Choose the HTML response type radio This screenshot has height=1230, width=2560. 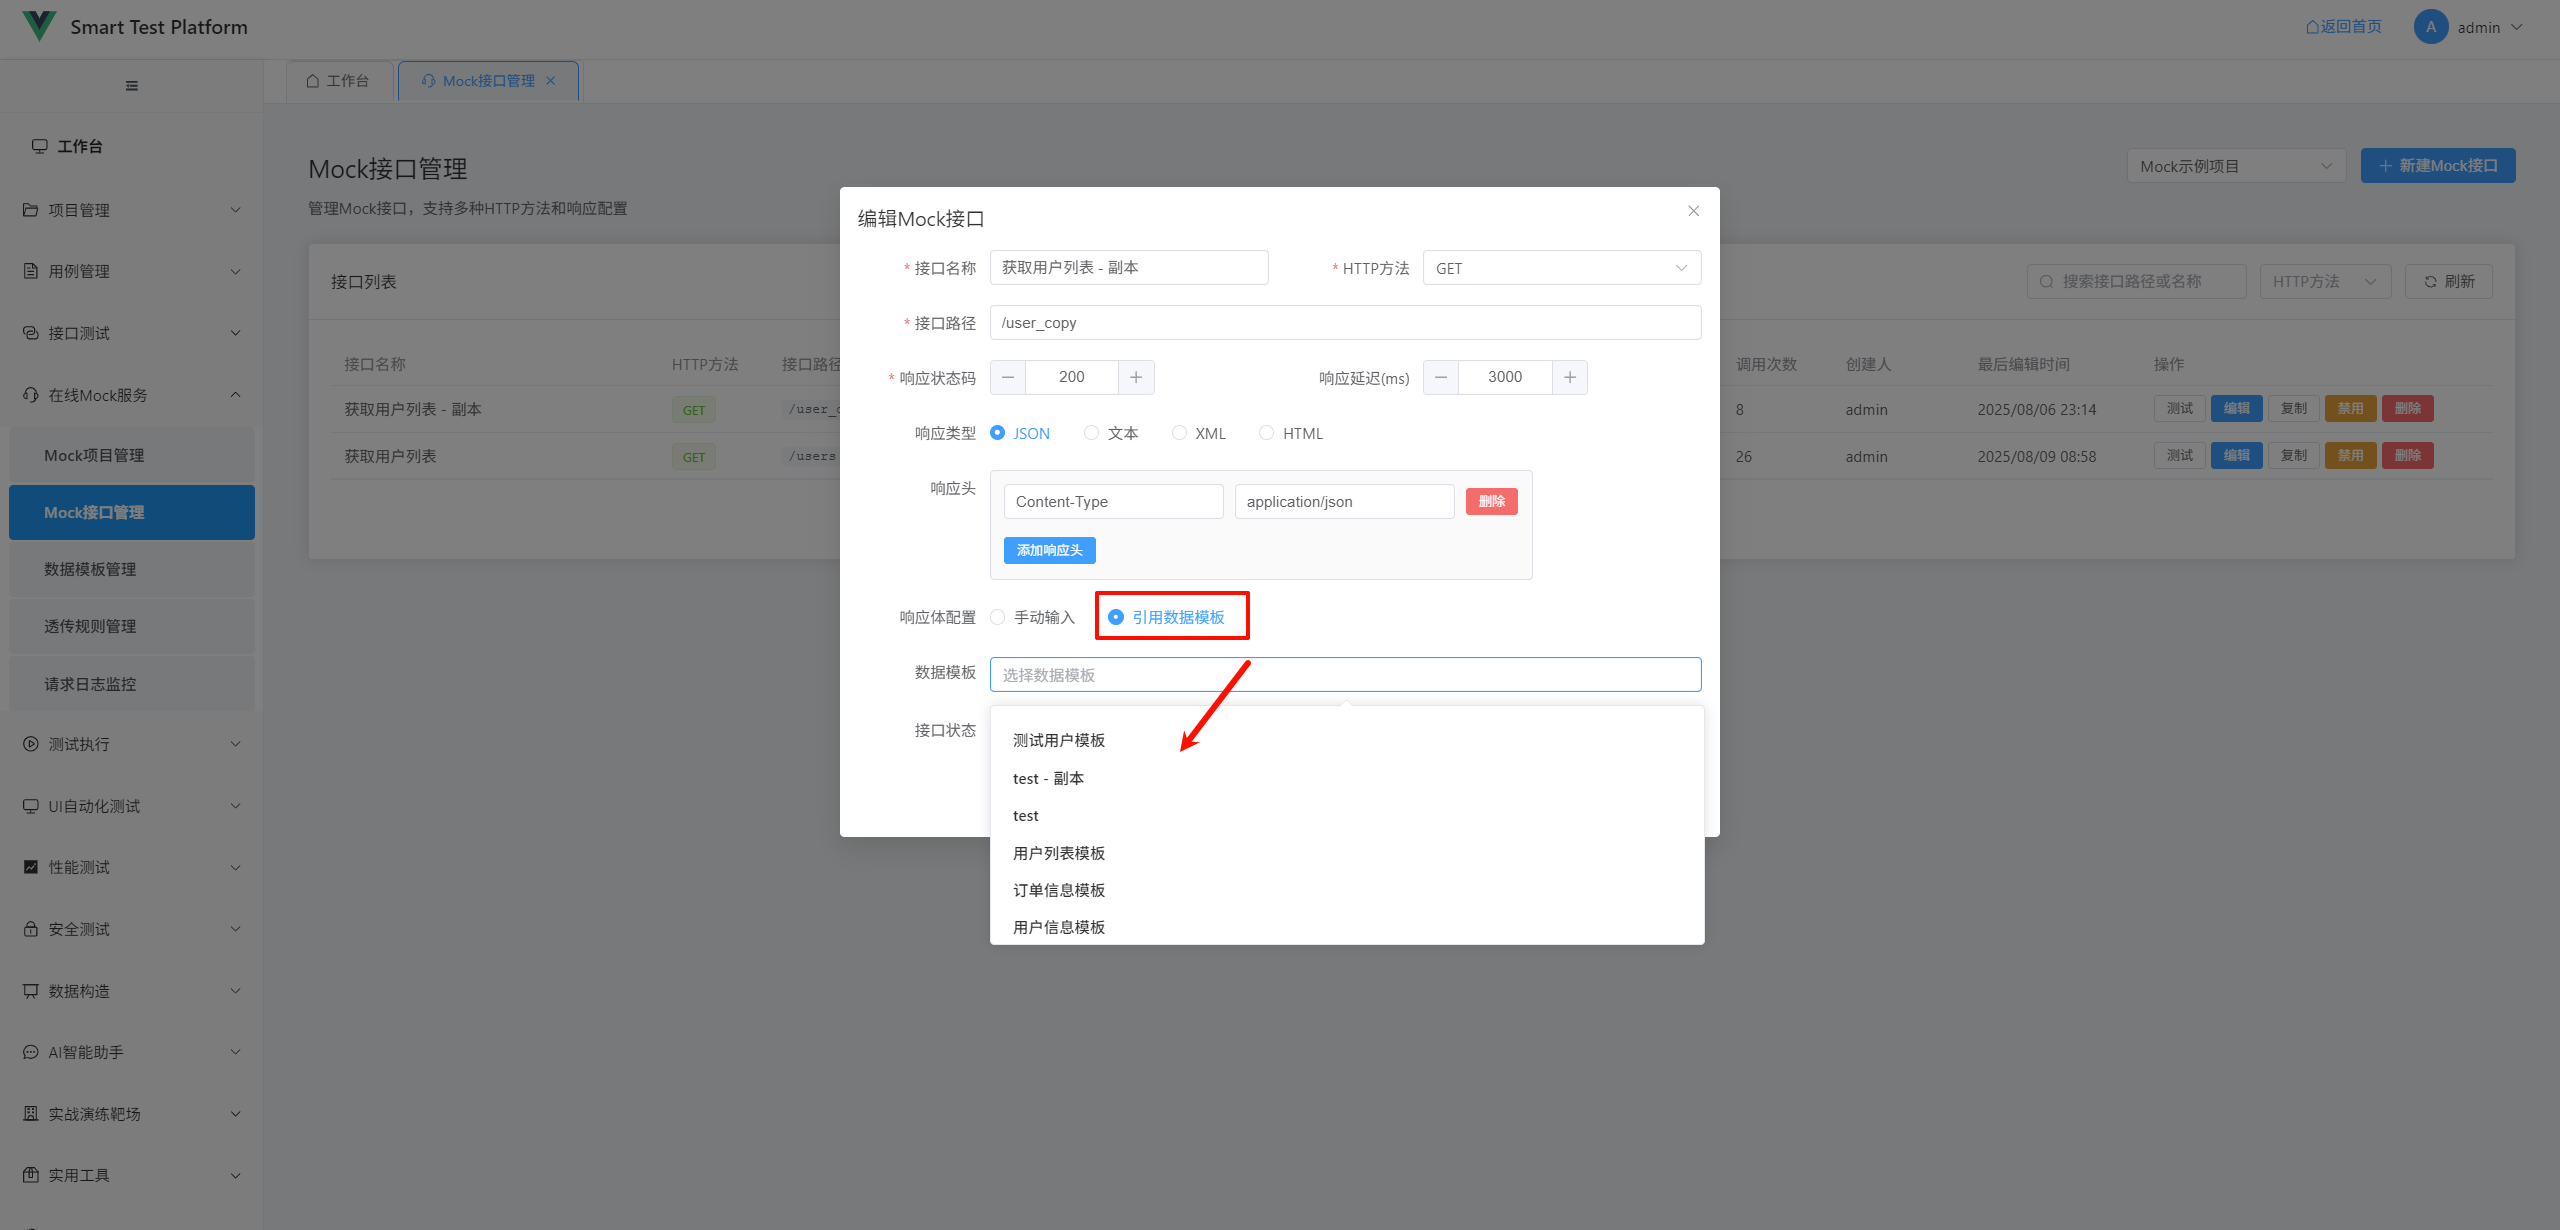pos(1267,433)
